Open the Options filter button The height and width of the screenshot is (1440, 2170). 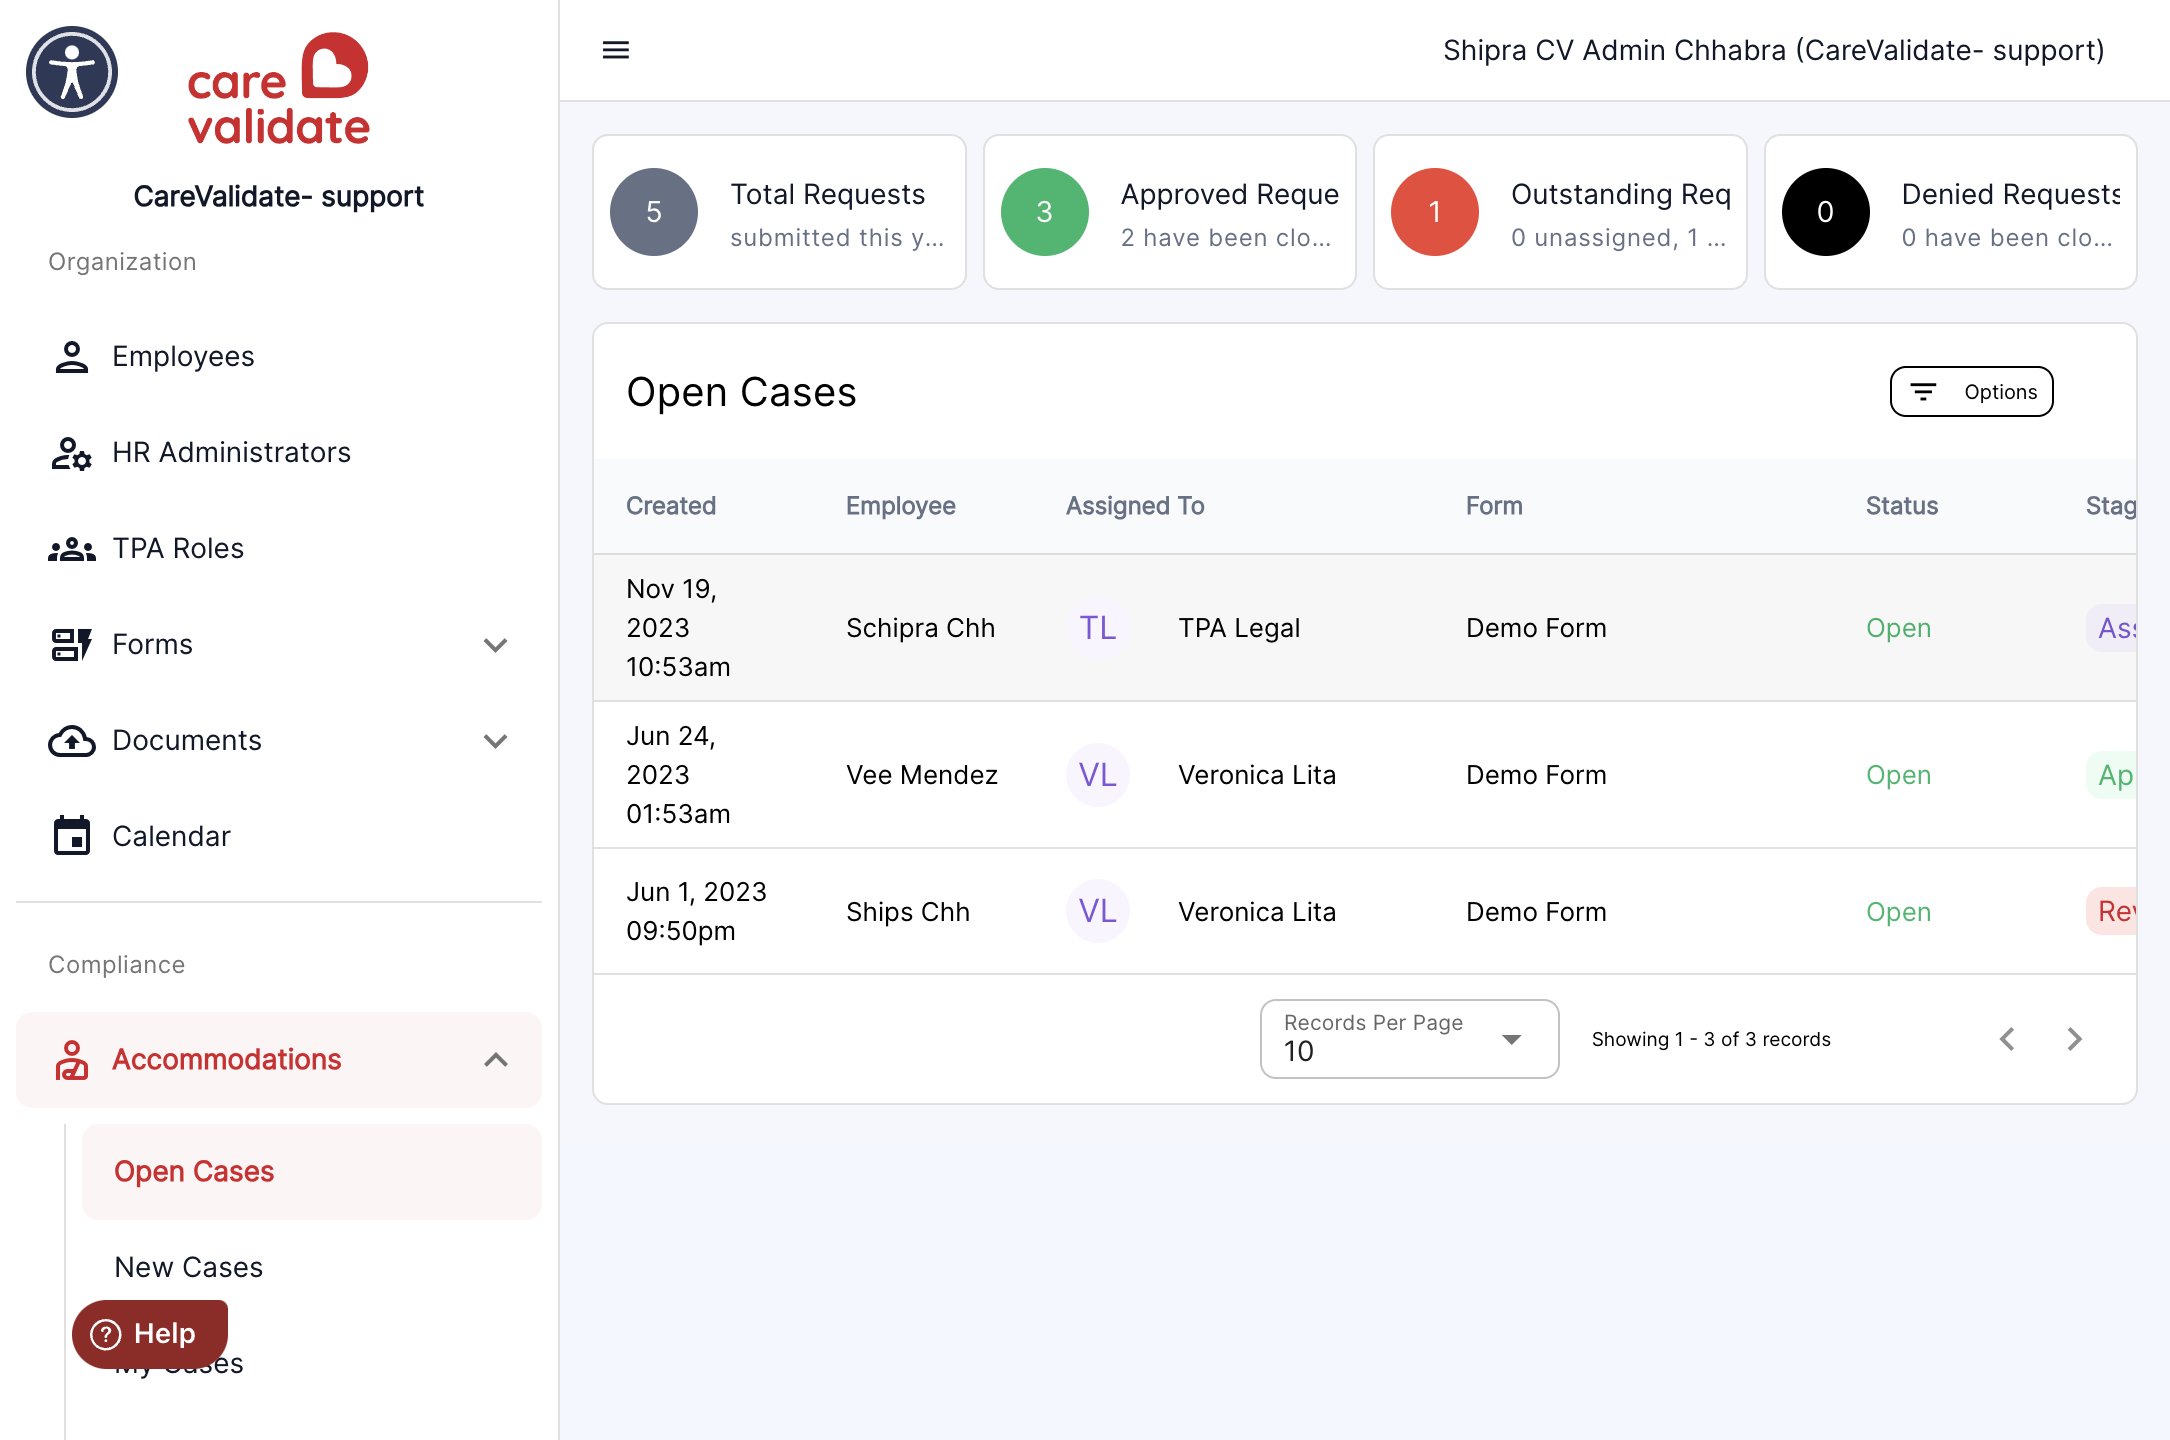(x=1972, y=392)
